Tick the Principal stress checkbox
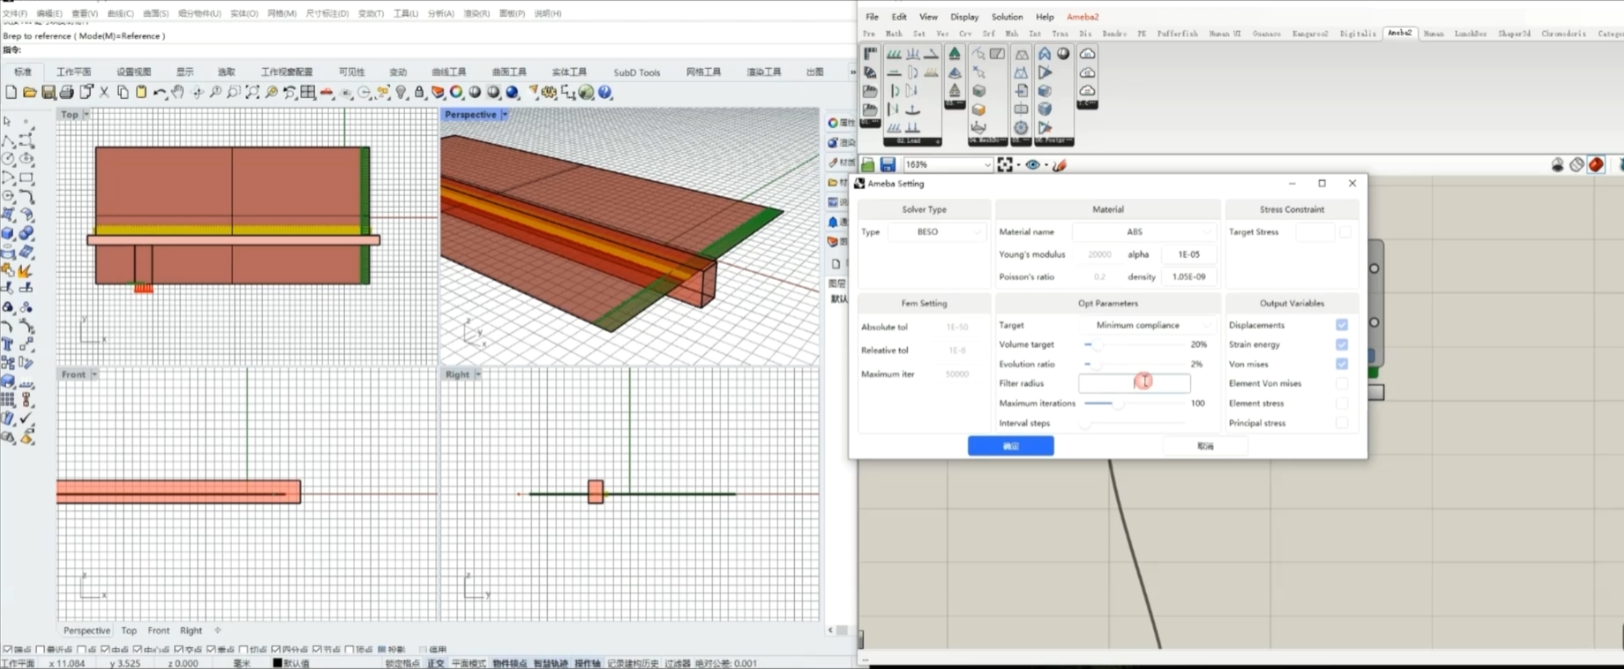Viewport: 1624px width, 669px height. coord(1341,423)
